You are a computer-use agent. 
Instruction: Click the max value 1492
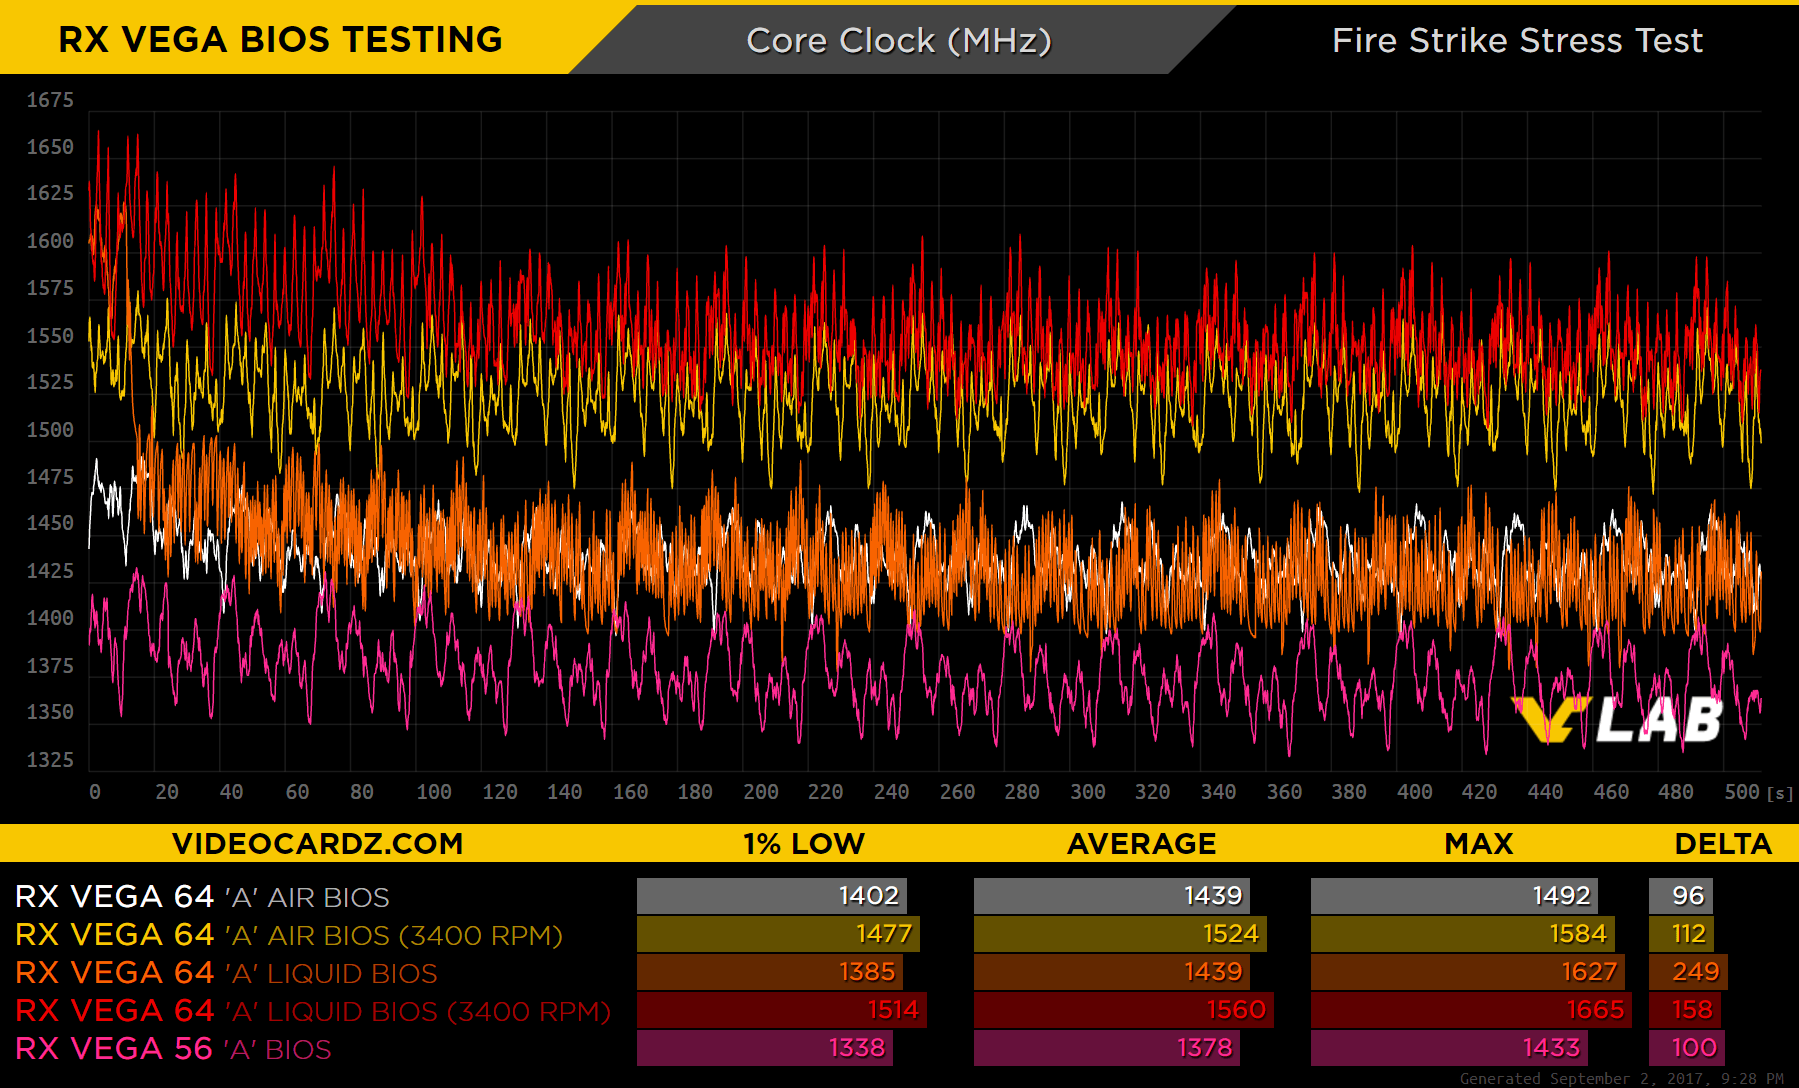(x=1561, y=896)
